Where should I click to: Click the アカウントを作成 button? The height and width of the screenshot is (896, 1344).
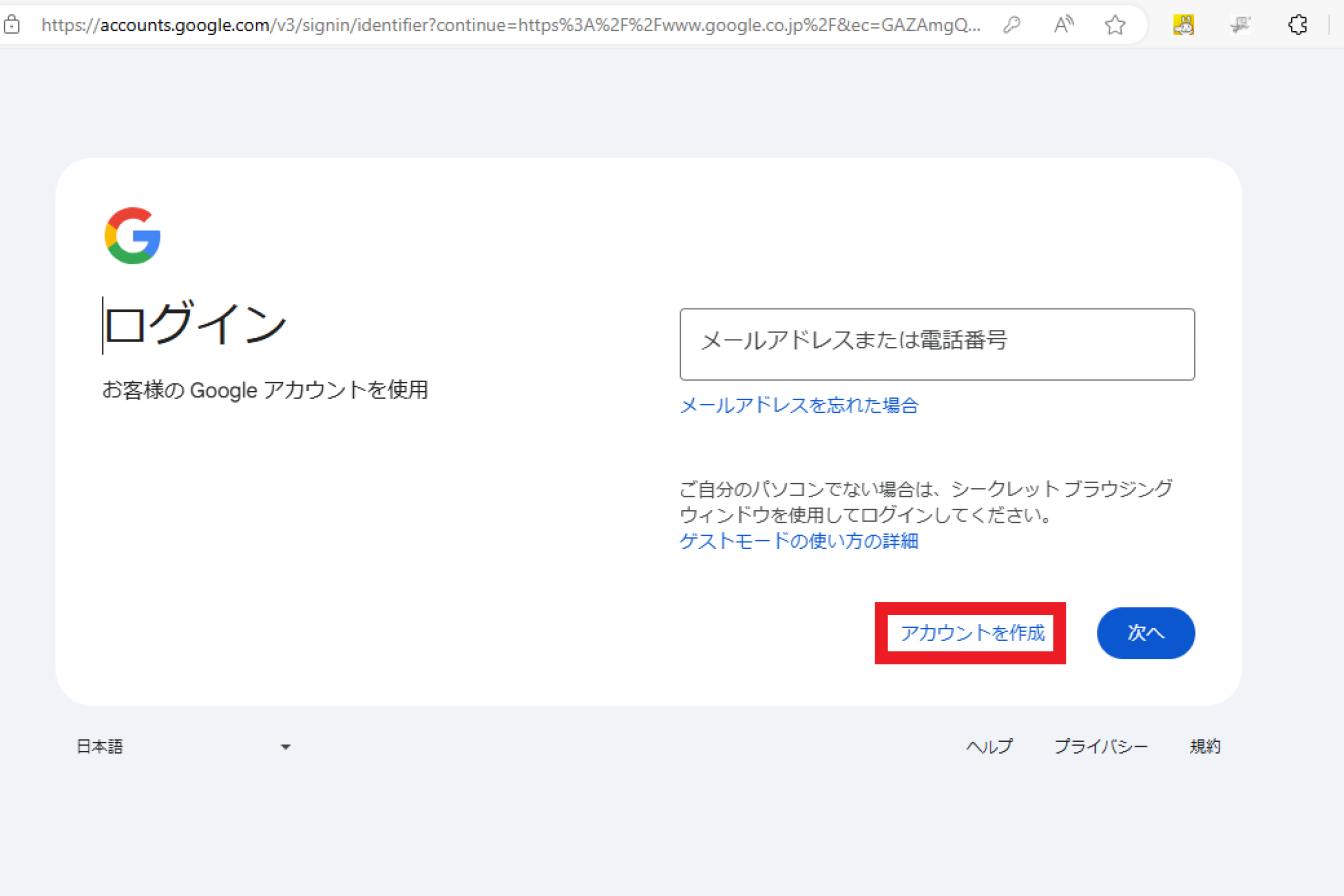(971, 633)
